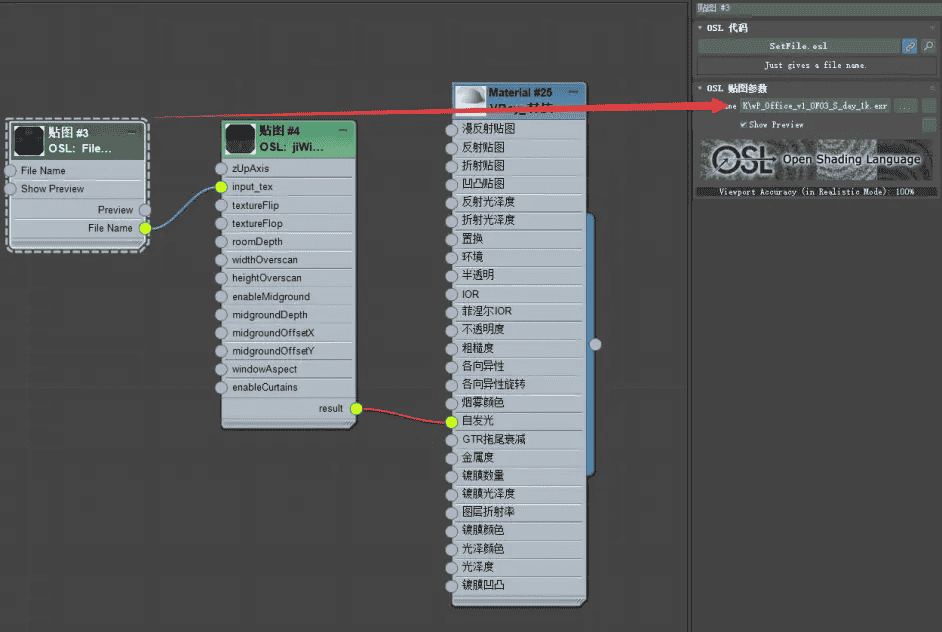The image size is (942, 632).
Task: Click the magnifier icon in OSL code panel
Action: pyautogui.click(x=928, y=46)
